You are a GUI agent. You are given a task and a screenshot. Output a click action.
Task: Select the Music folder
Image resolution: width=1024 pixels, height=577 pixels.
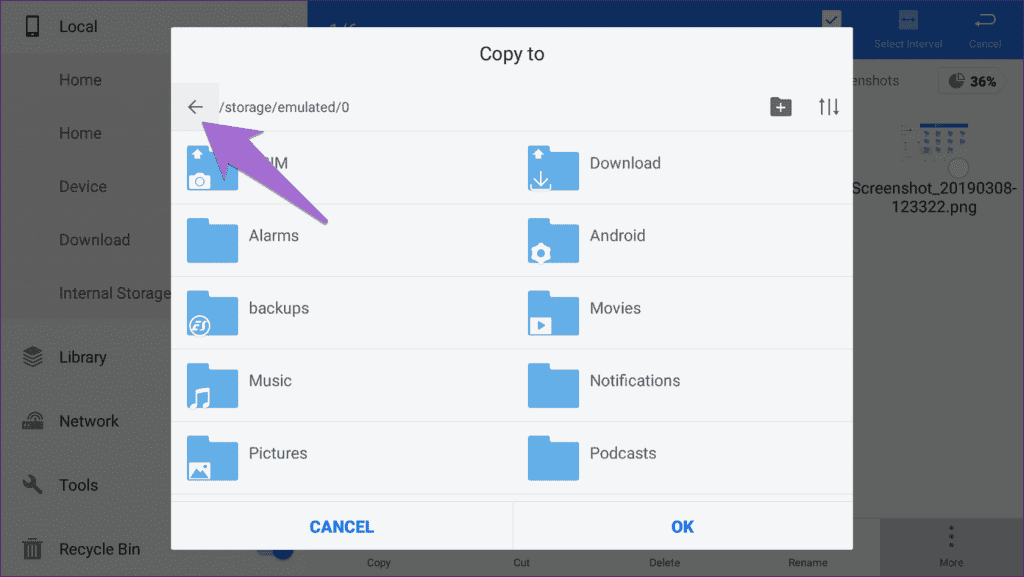342,384
